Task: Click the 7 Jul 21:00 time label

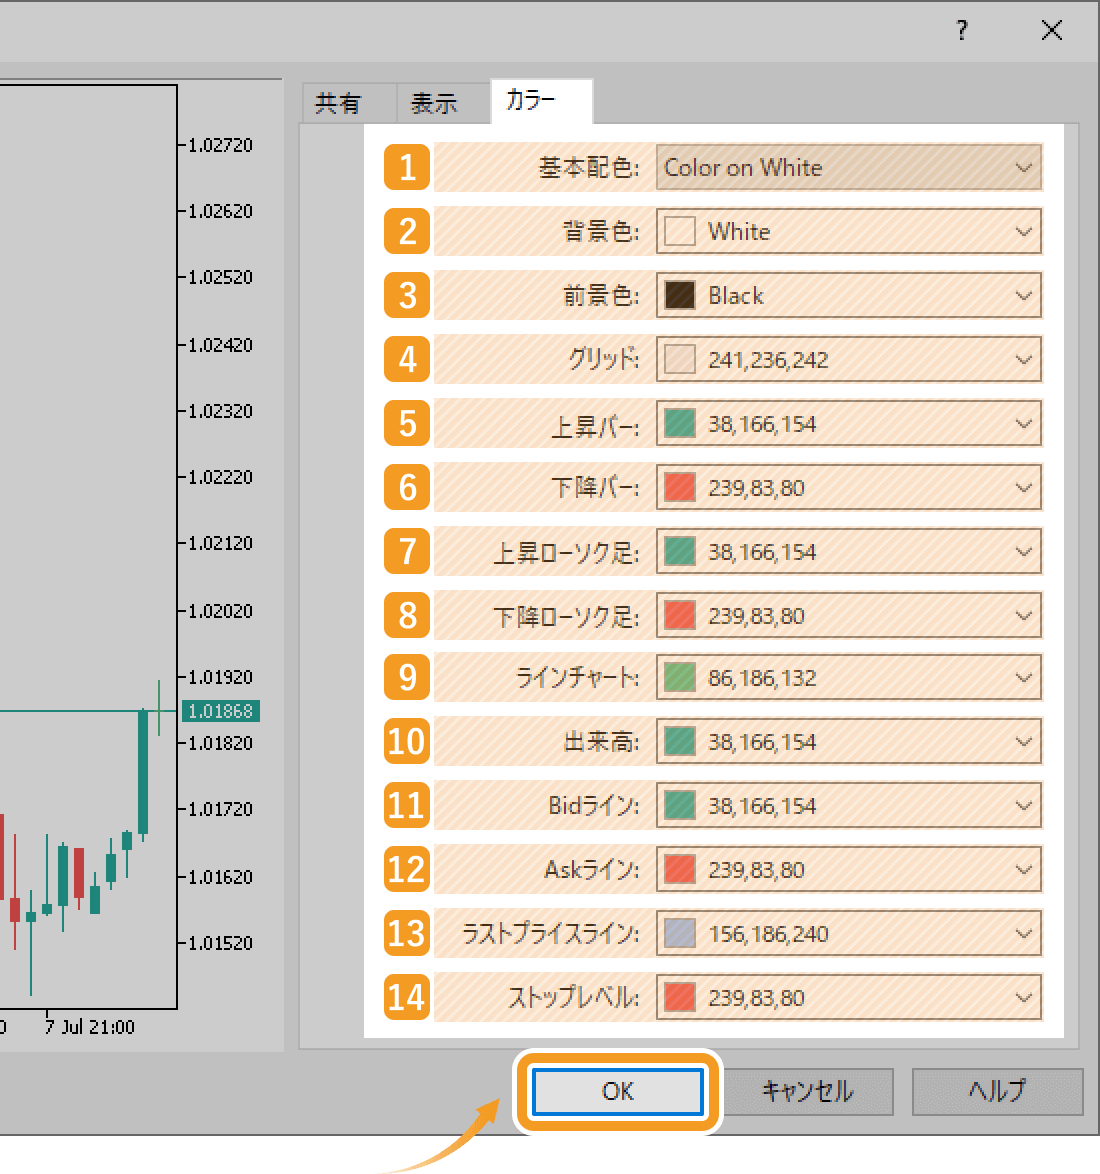Action: click(89, 1027)
